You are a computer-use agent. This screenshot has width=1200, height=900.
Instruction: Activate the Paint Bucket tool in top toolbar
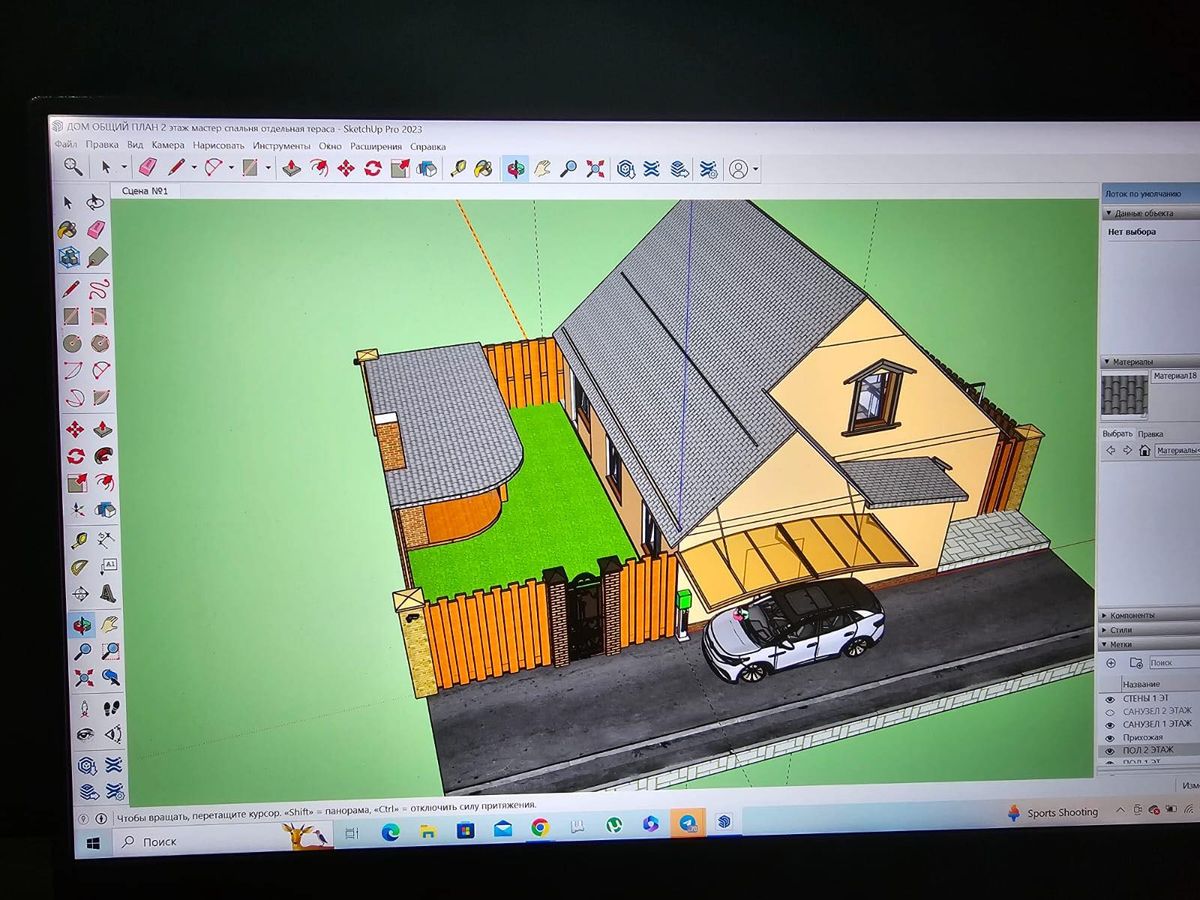coord(483,168)
